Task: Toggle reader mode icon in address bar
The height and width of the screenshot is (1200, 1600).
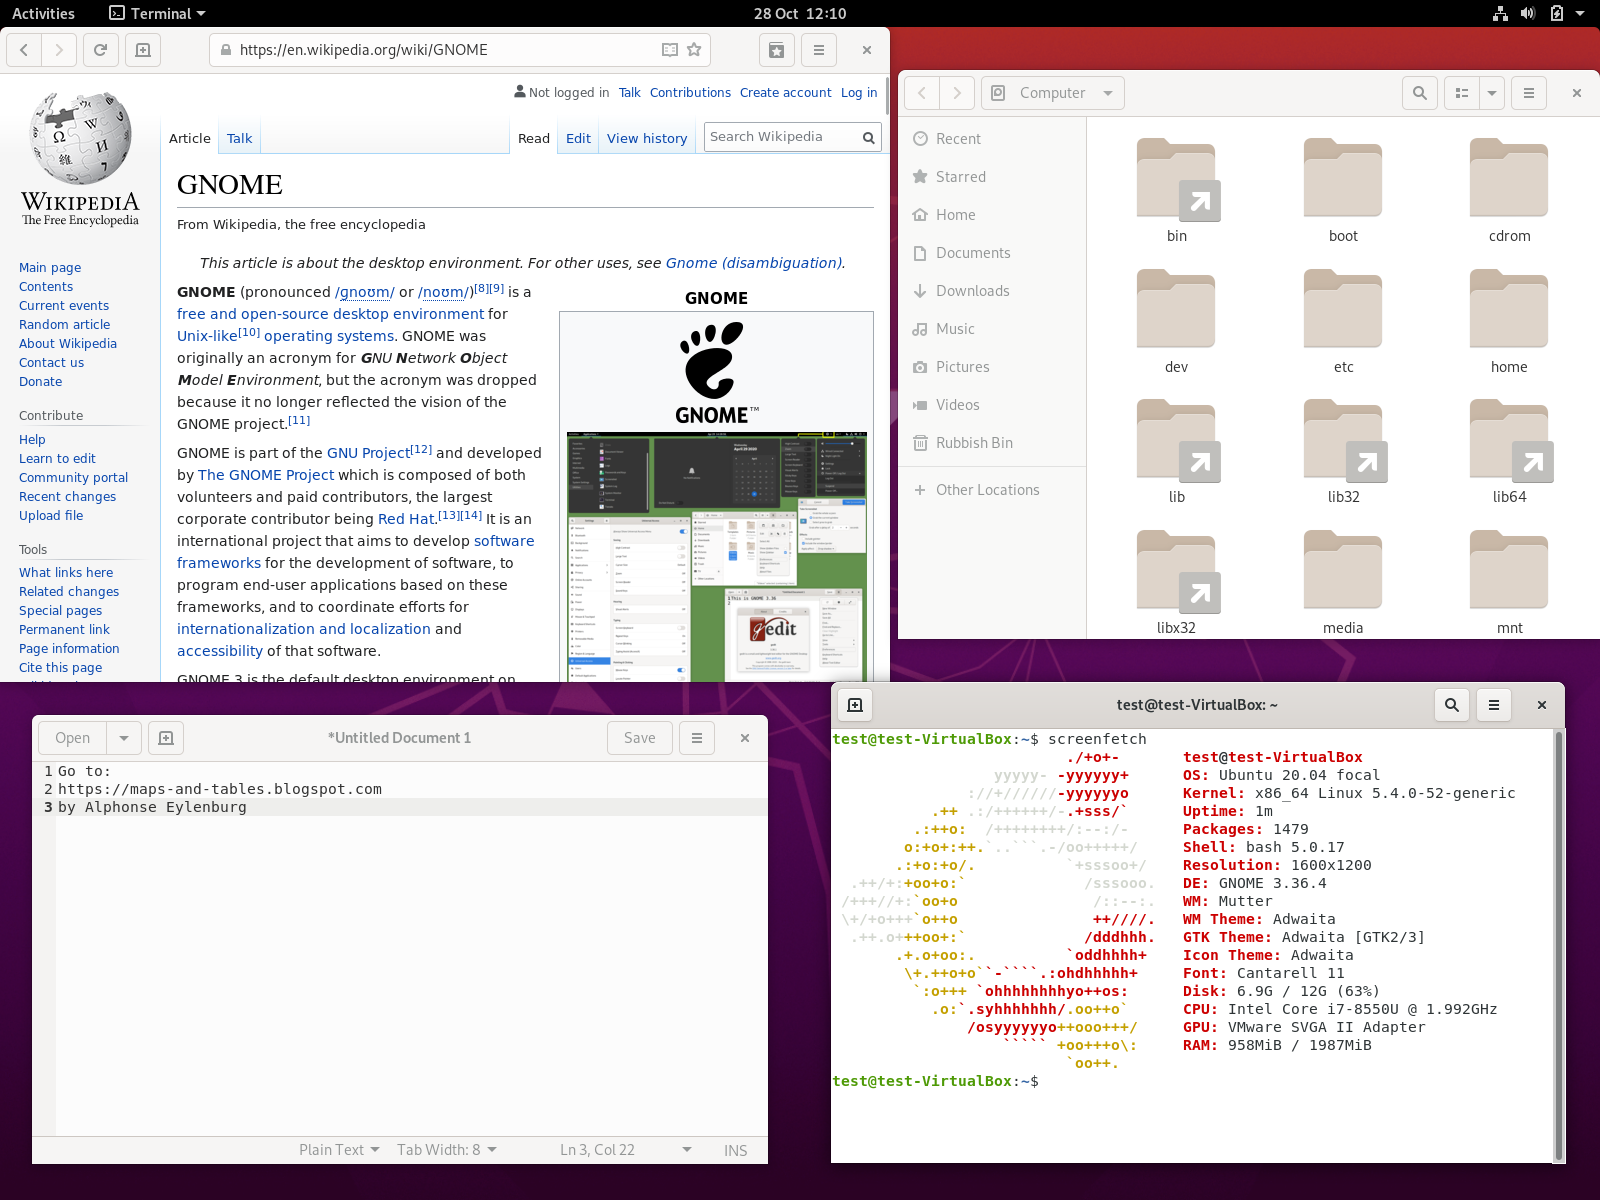Action: (670, 50)
